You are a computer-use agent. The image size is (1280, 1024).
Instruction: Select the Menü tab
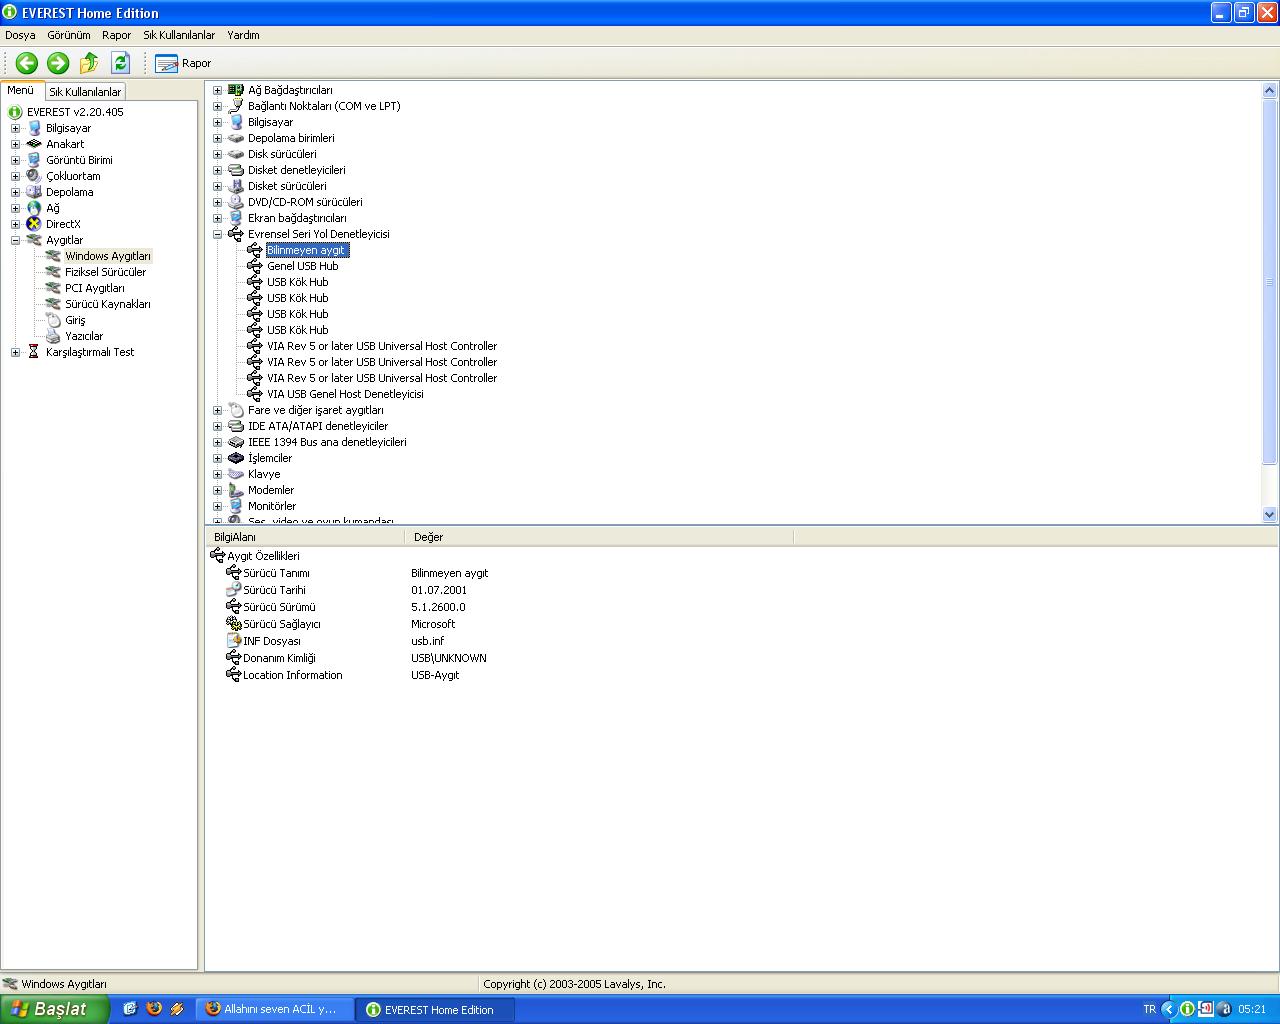[x=21, y=90]
